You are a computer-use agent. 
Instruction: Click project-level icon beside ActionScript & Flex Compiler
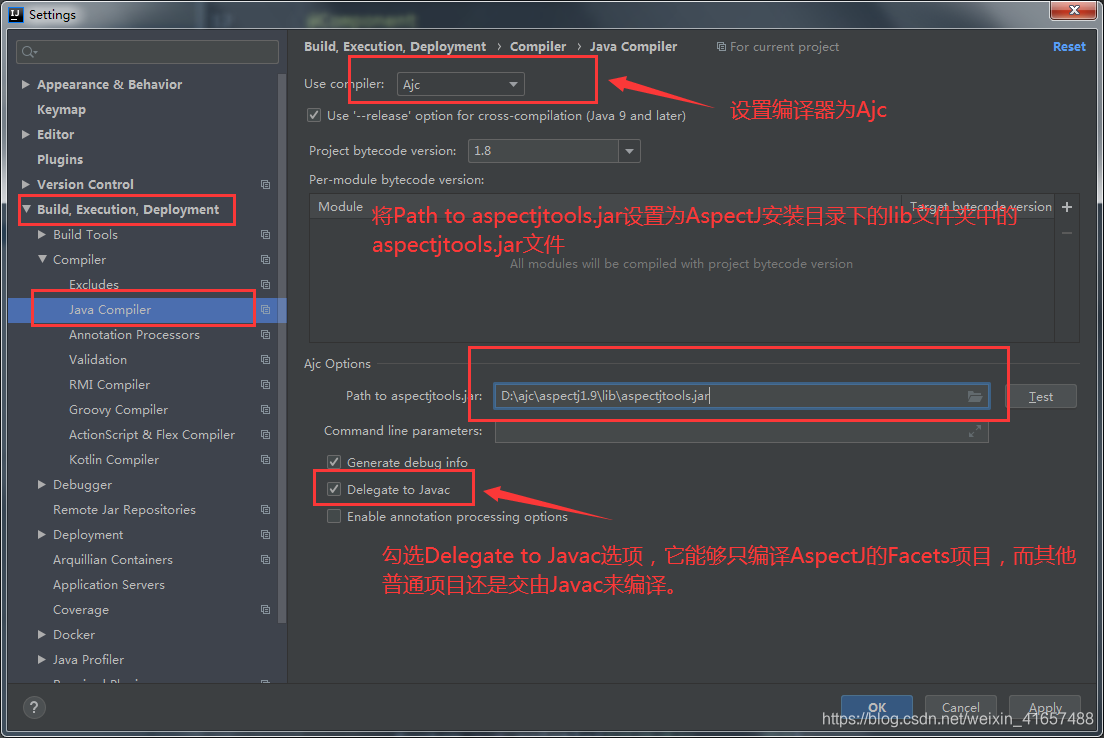pos(265,434)
